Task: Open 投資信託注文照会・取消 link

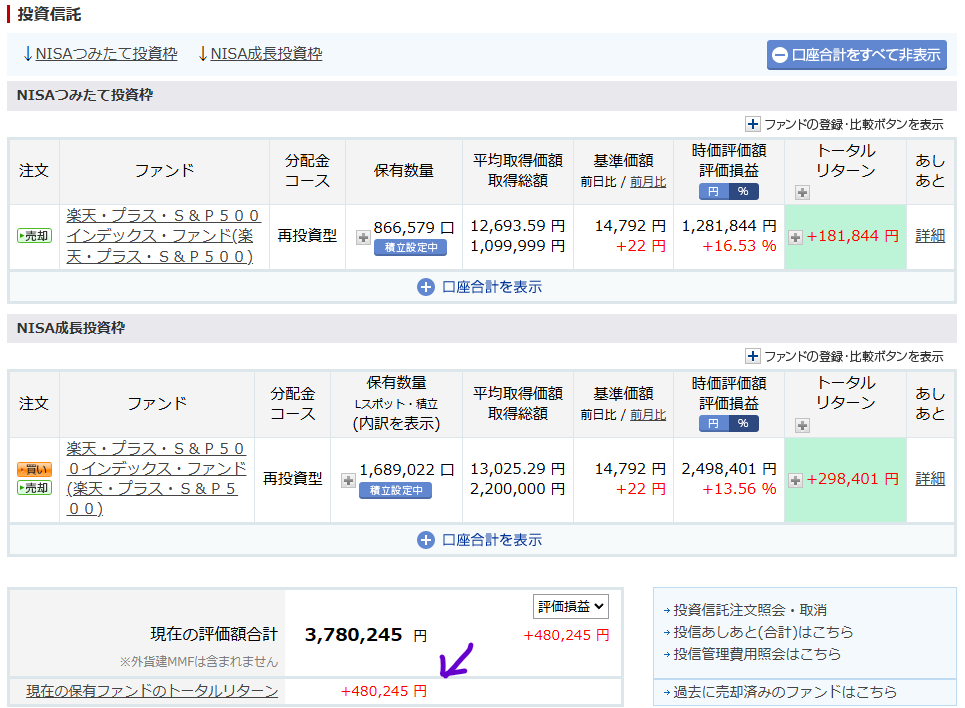Action: 750,610
